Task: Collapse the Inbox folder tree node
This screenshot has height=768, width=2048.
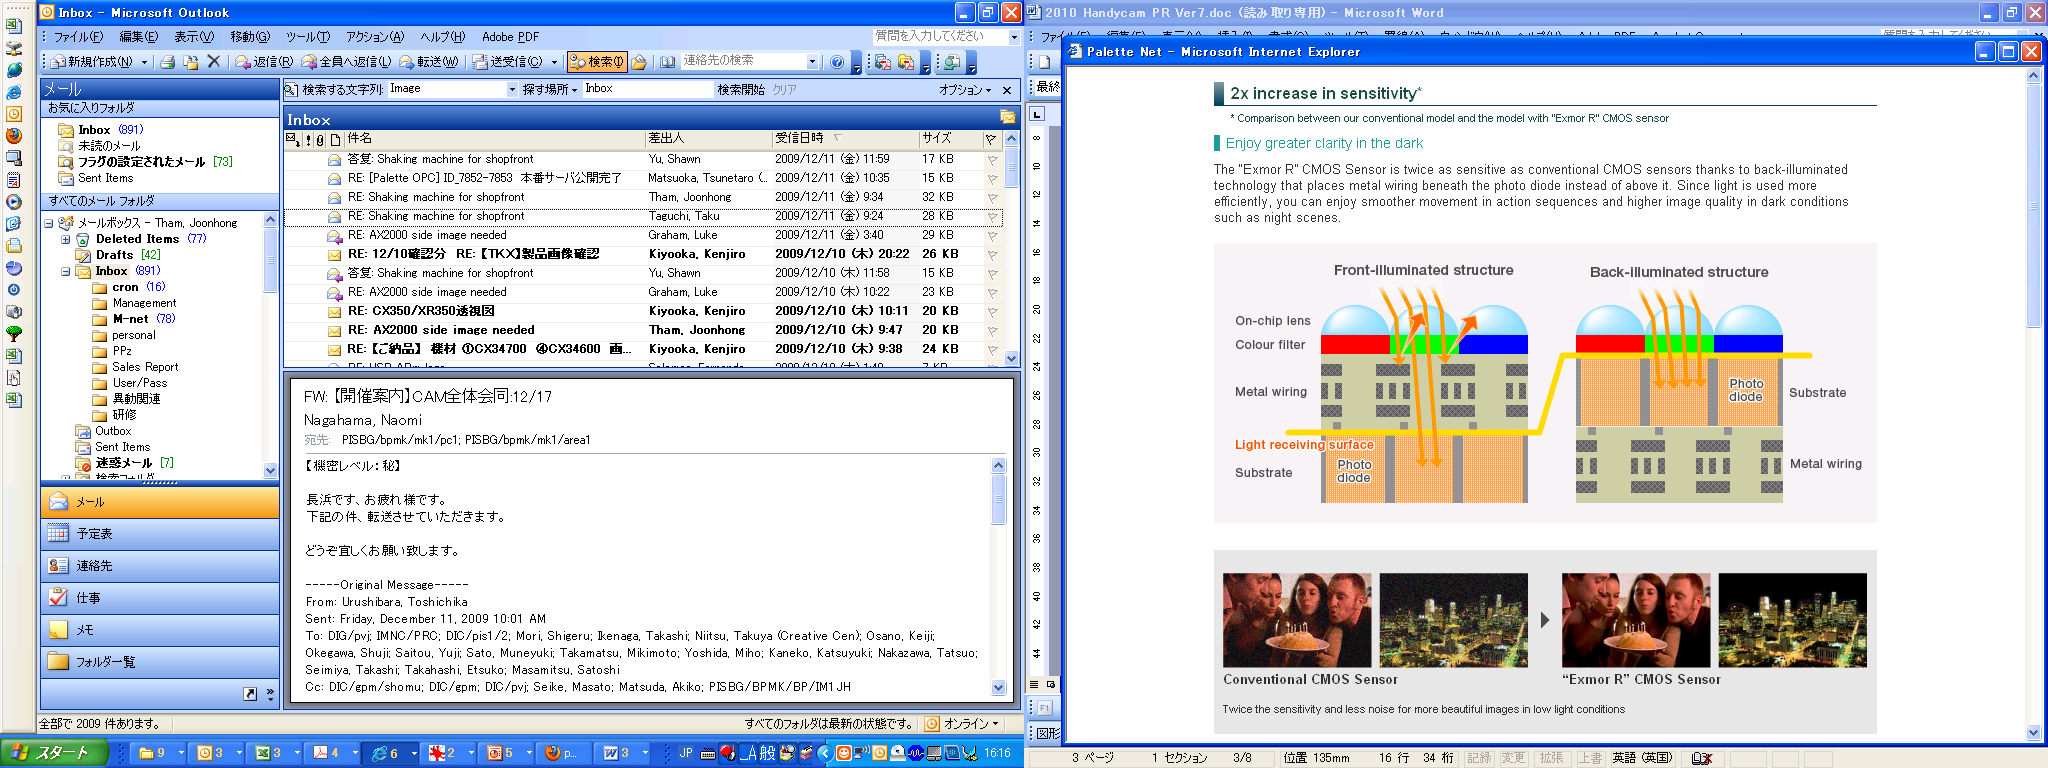Action: [x=66, y=271]
